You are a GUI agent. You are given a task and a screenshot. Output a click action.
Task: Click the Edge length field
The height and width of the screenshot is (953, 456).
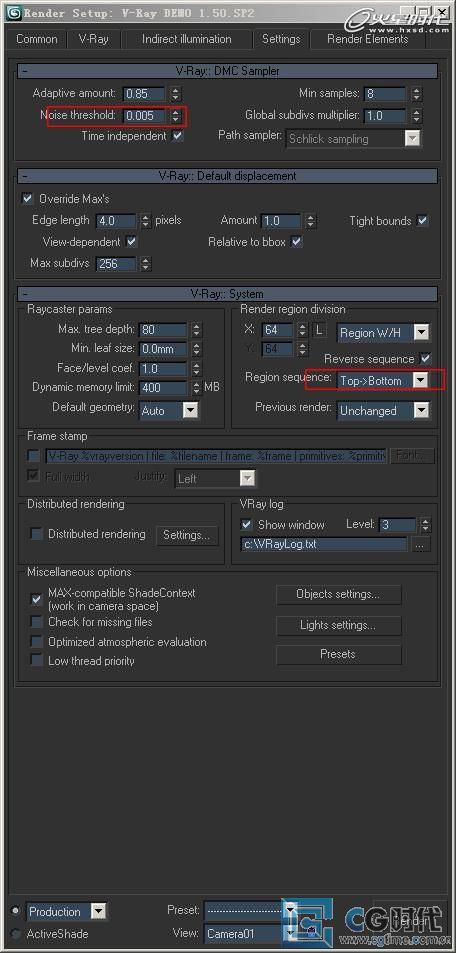point(115,221)
